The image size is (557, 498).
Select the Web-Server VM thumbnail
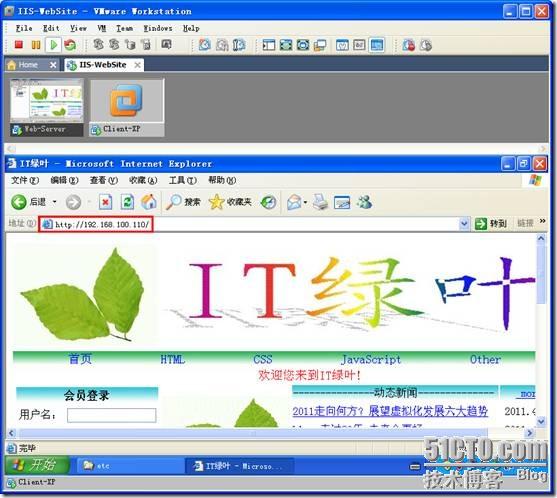pos(47,107)
